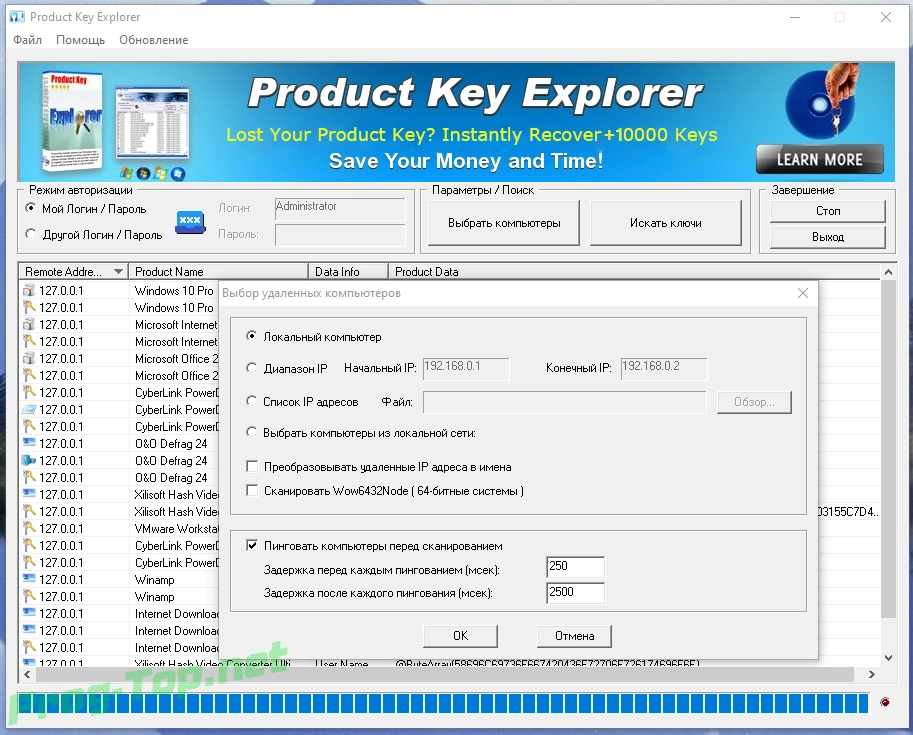Image resolution: width=913 pixels, height=735 pixels.
Task: Click delay before ping field 250
Action: coord(575,566)
